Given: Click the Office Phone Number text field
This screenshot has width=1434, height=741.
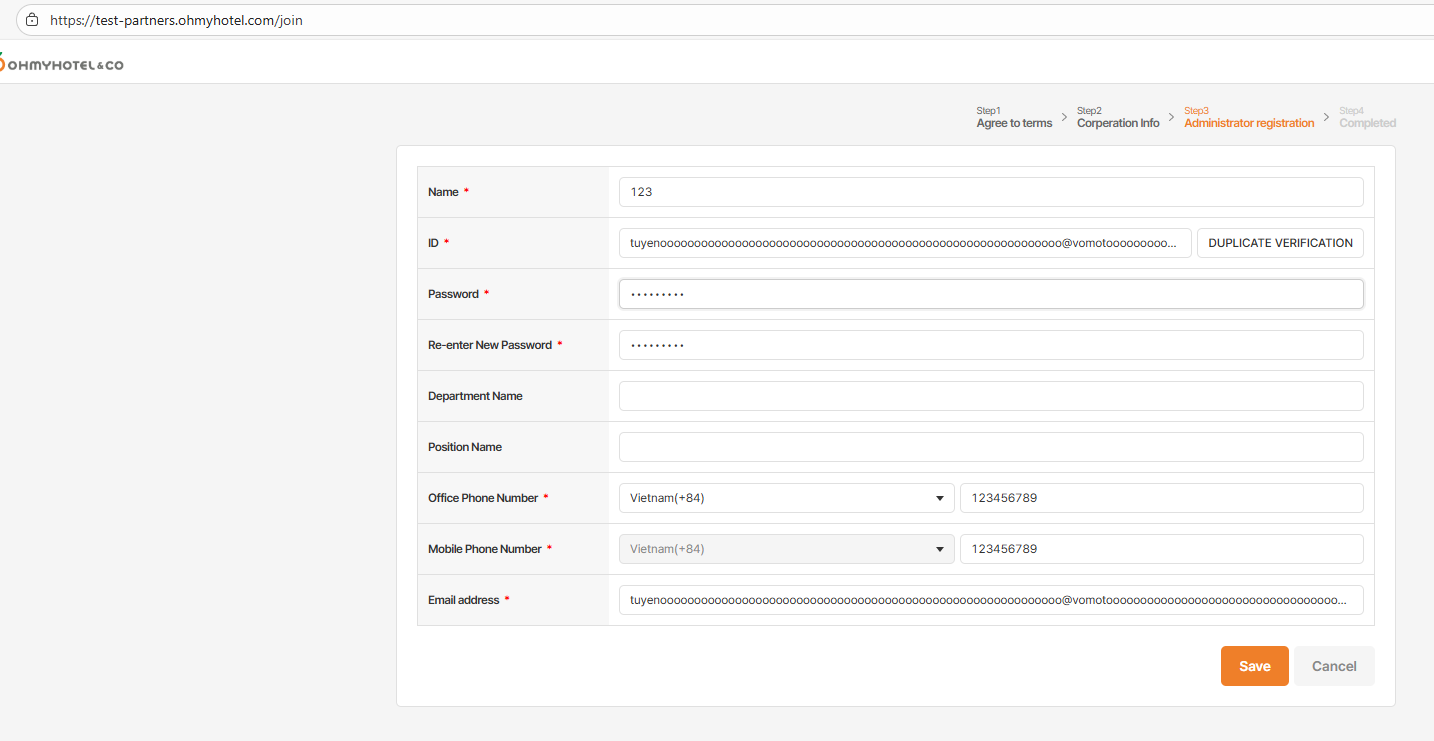Looking at the screenshot, I should (x=1160, y=498).
